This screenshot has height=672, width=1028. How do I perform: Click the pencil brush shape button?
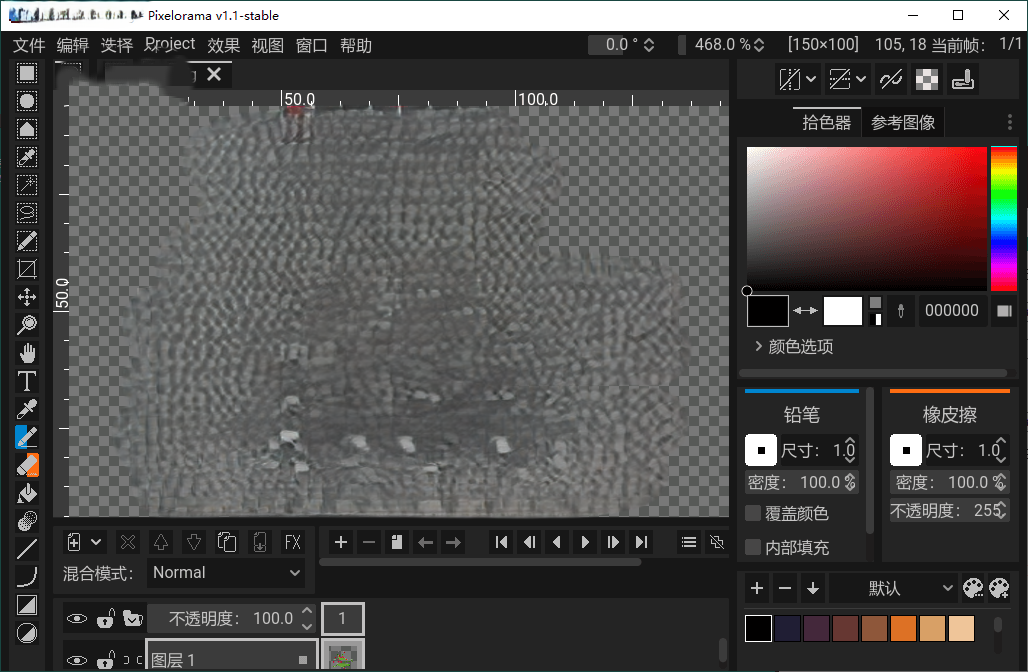761,450
